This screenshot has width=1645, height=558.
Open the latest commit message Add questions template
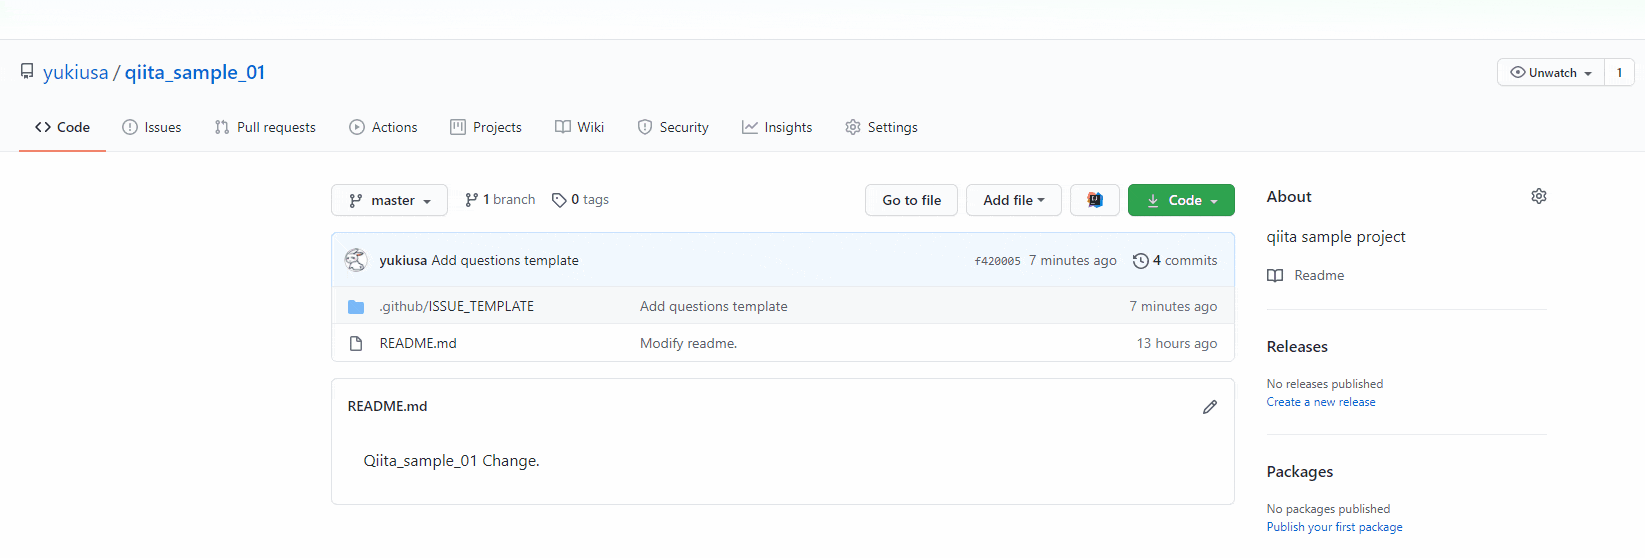pos(505,260)
